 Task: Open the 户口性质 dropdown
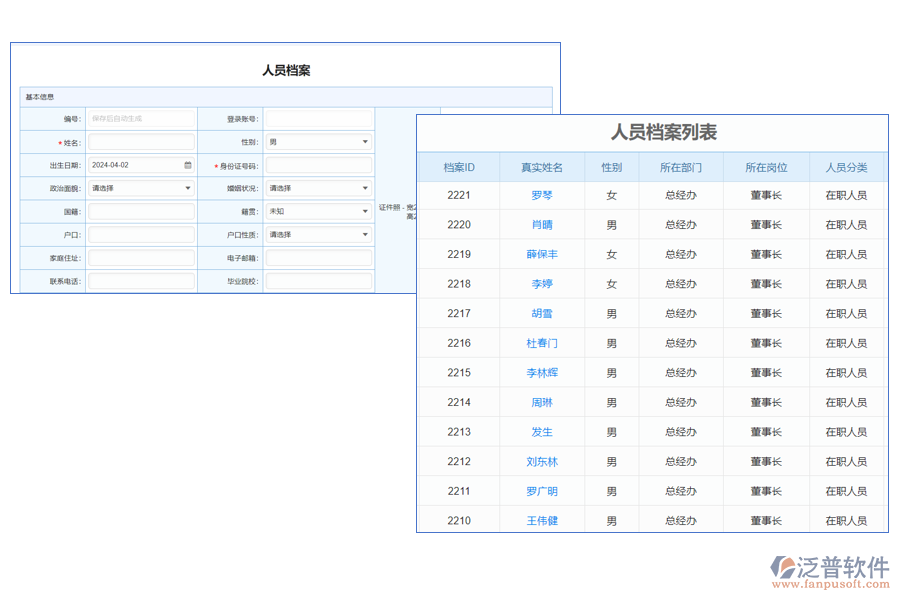click(366, 234)
